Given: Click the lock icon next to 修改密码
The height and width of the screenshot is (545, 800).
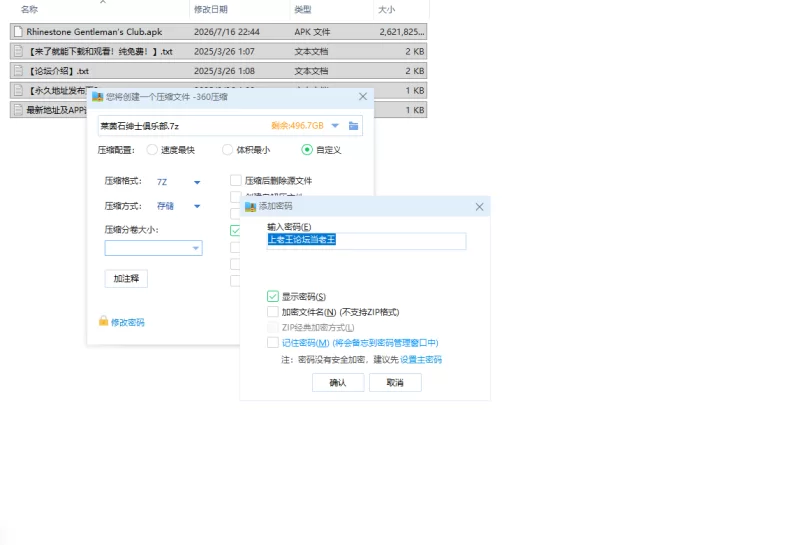Looking at the screenshot, I should [x=104, y=321].
